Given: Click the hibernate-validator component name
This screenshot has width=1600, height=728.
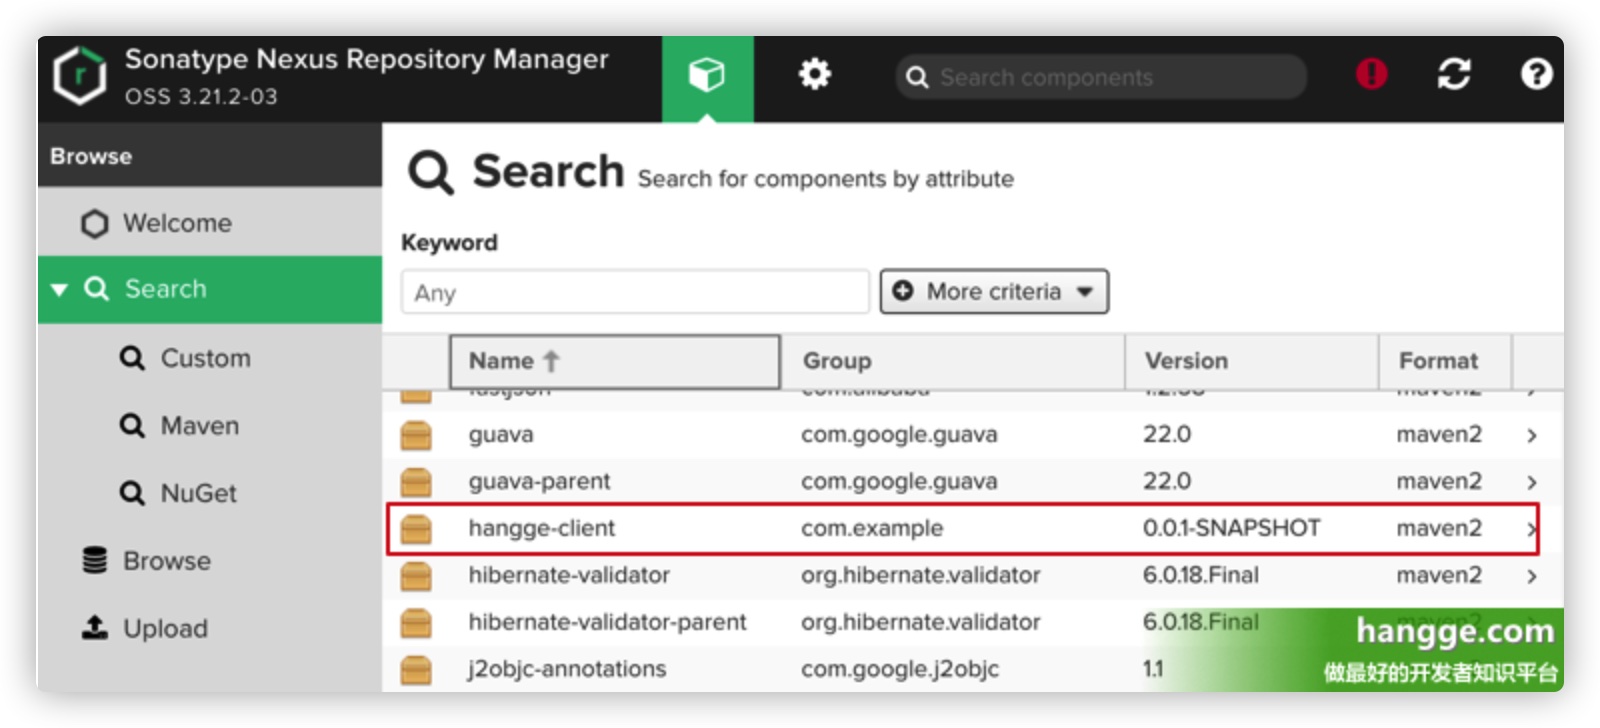Looking at the screenshot, I should [569, 576].
